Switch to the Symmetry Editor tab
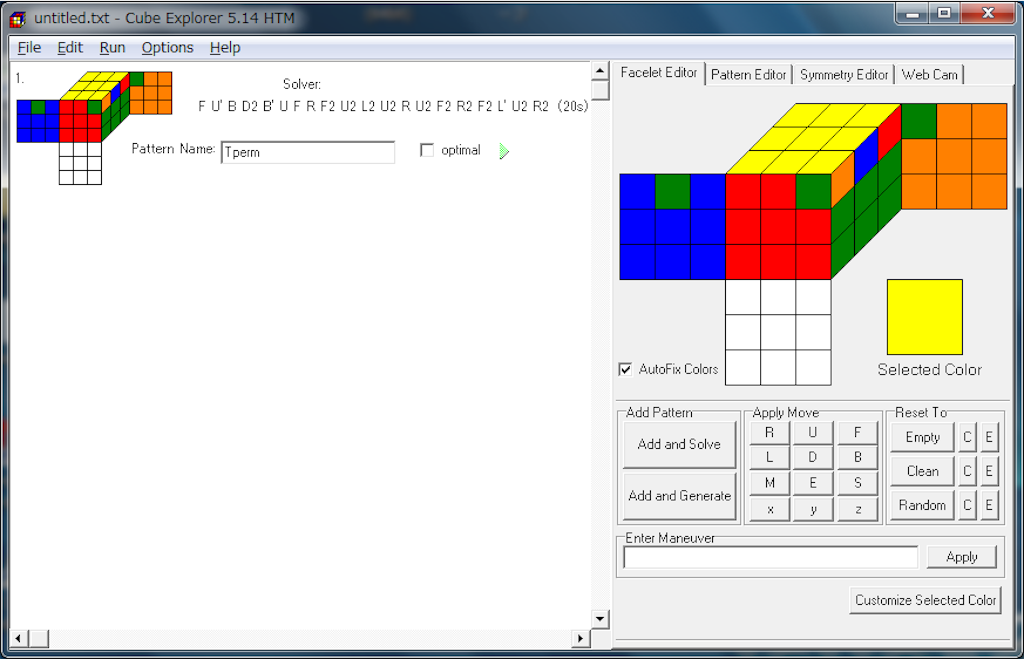 (844, 74)
